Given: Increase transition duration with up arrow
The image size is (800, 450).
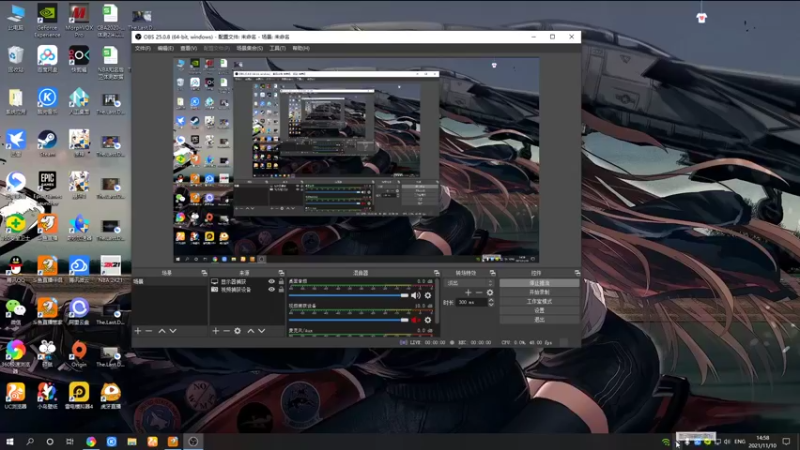Looking at the screenshot, I should coord(491,300).
